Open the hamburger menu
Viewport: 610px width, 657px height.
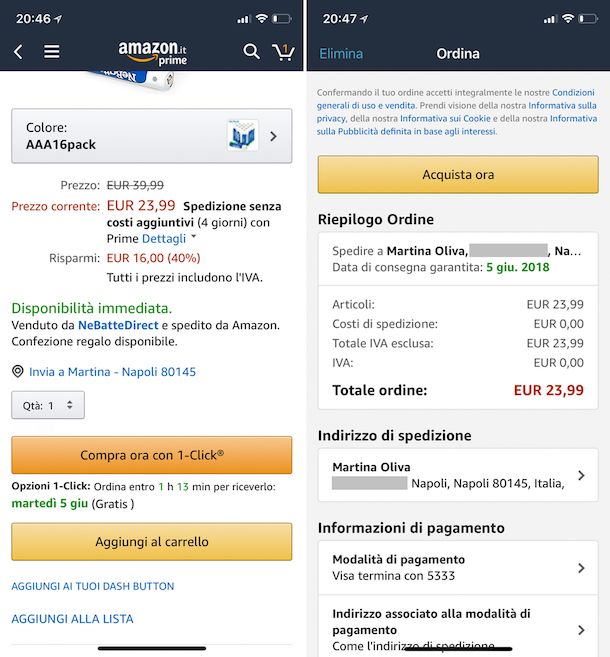52,52
